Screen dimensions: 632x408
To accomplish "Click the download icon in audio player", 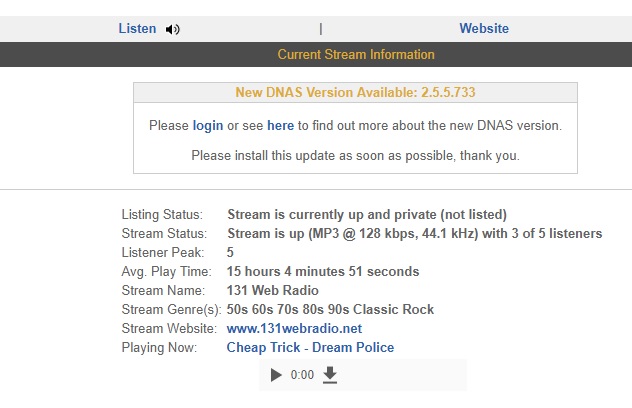I will pyautogui.click(x=331, y=375).
